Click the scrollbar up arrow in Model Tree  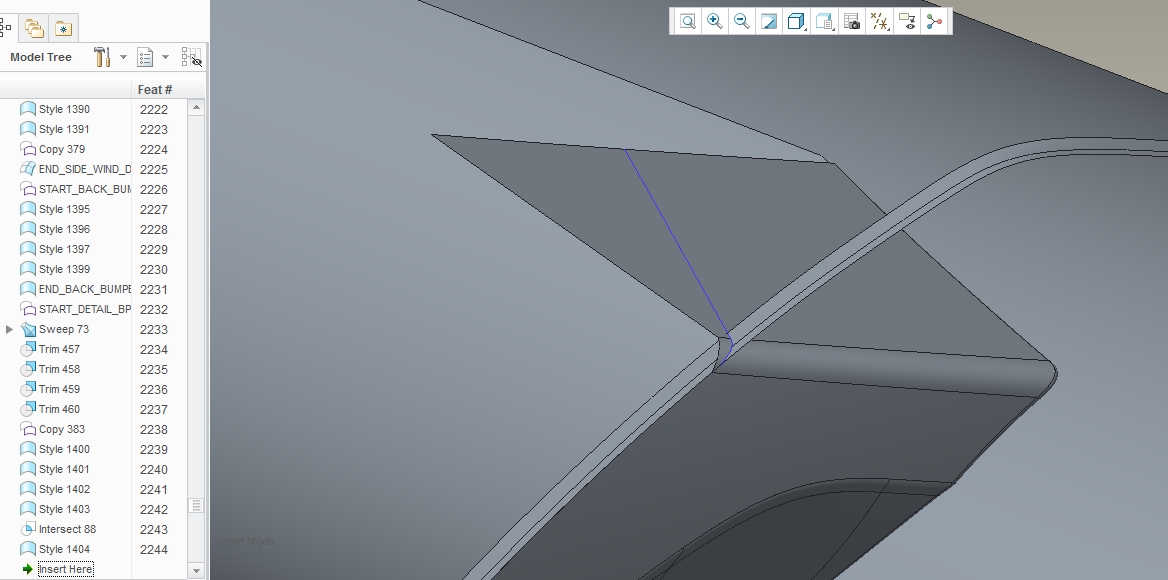point(196,108)
